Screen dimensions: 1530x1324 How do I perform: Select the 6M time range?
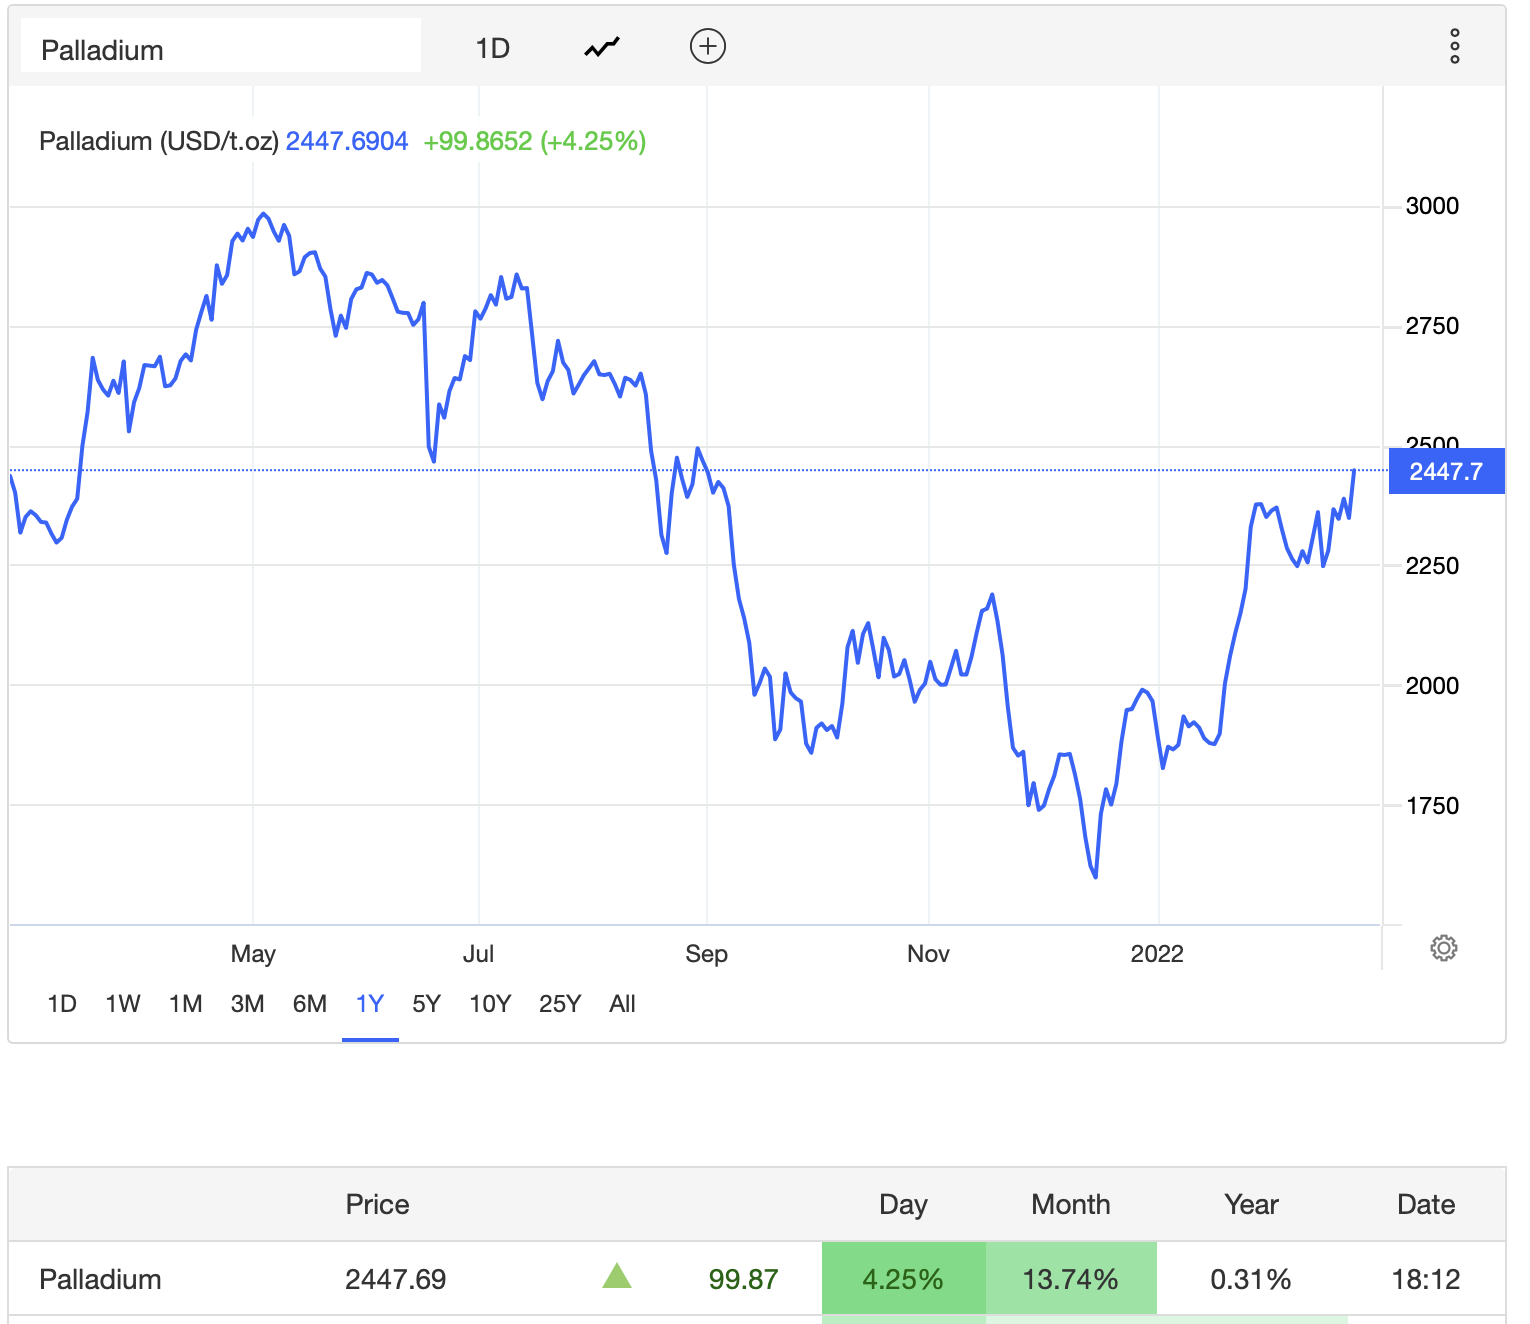point(309,1003)
